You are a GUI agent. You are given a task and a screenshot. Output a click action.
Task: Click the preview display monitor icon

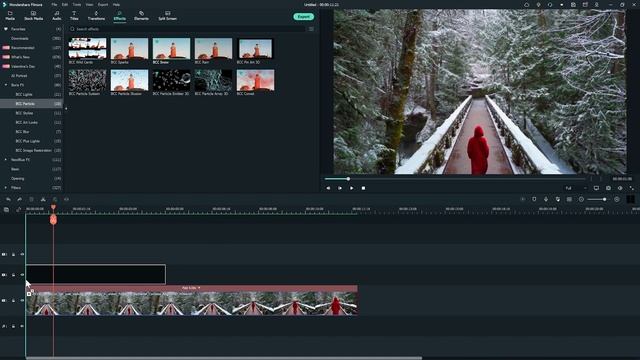[x=596, y=188]
